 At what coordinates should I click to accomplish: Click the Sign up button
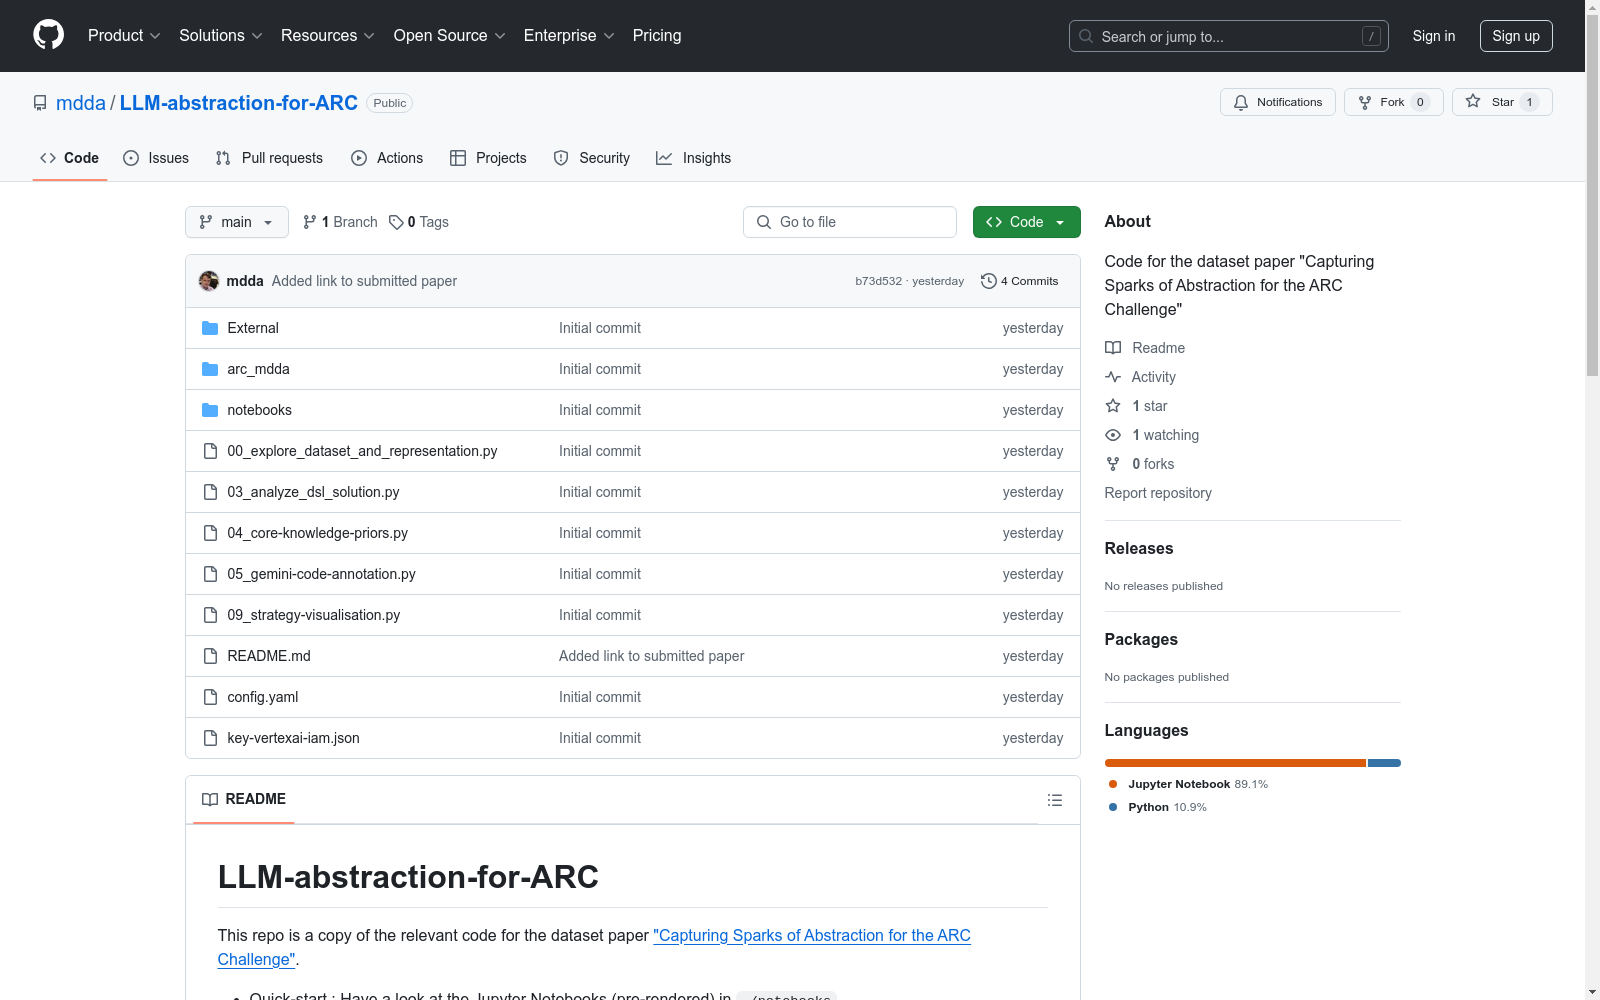(1516, 36)
